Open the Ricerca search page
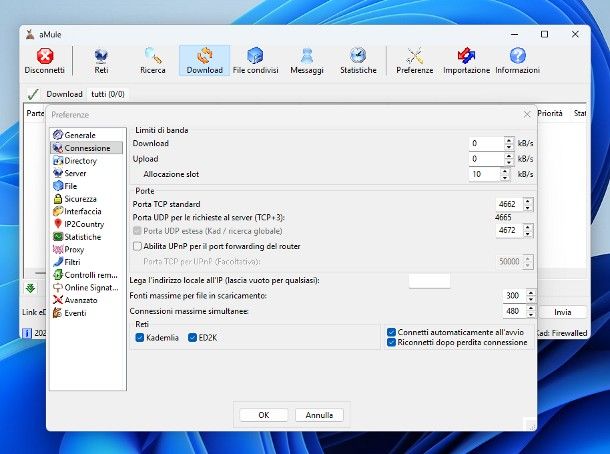610x454 pixels. click(x=153, y=61)
